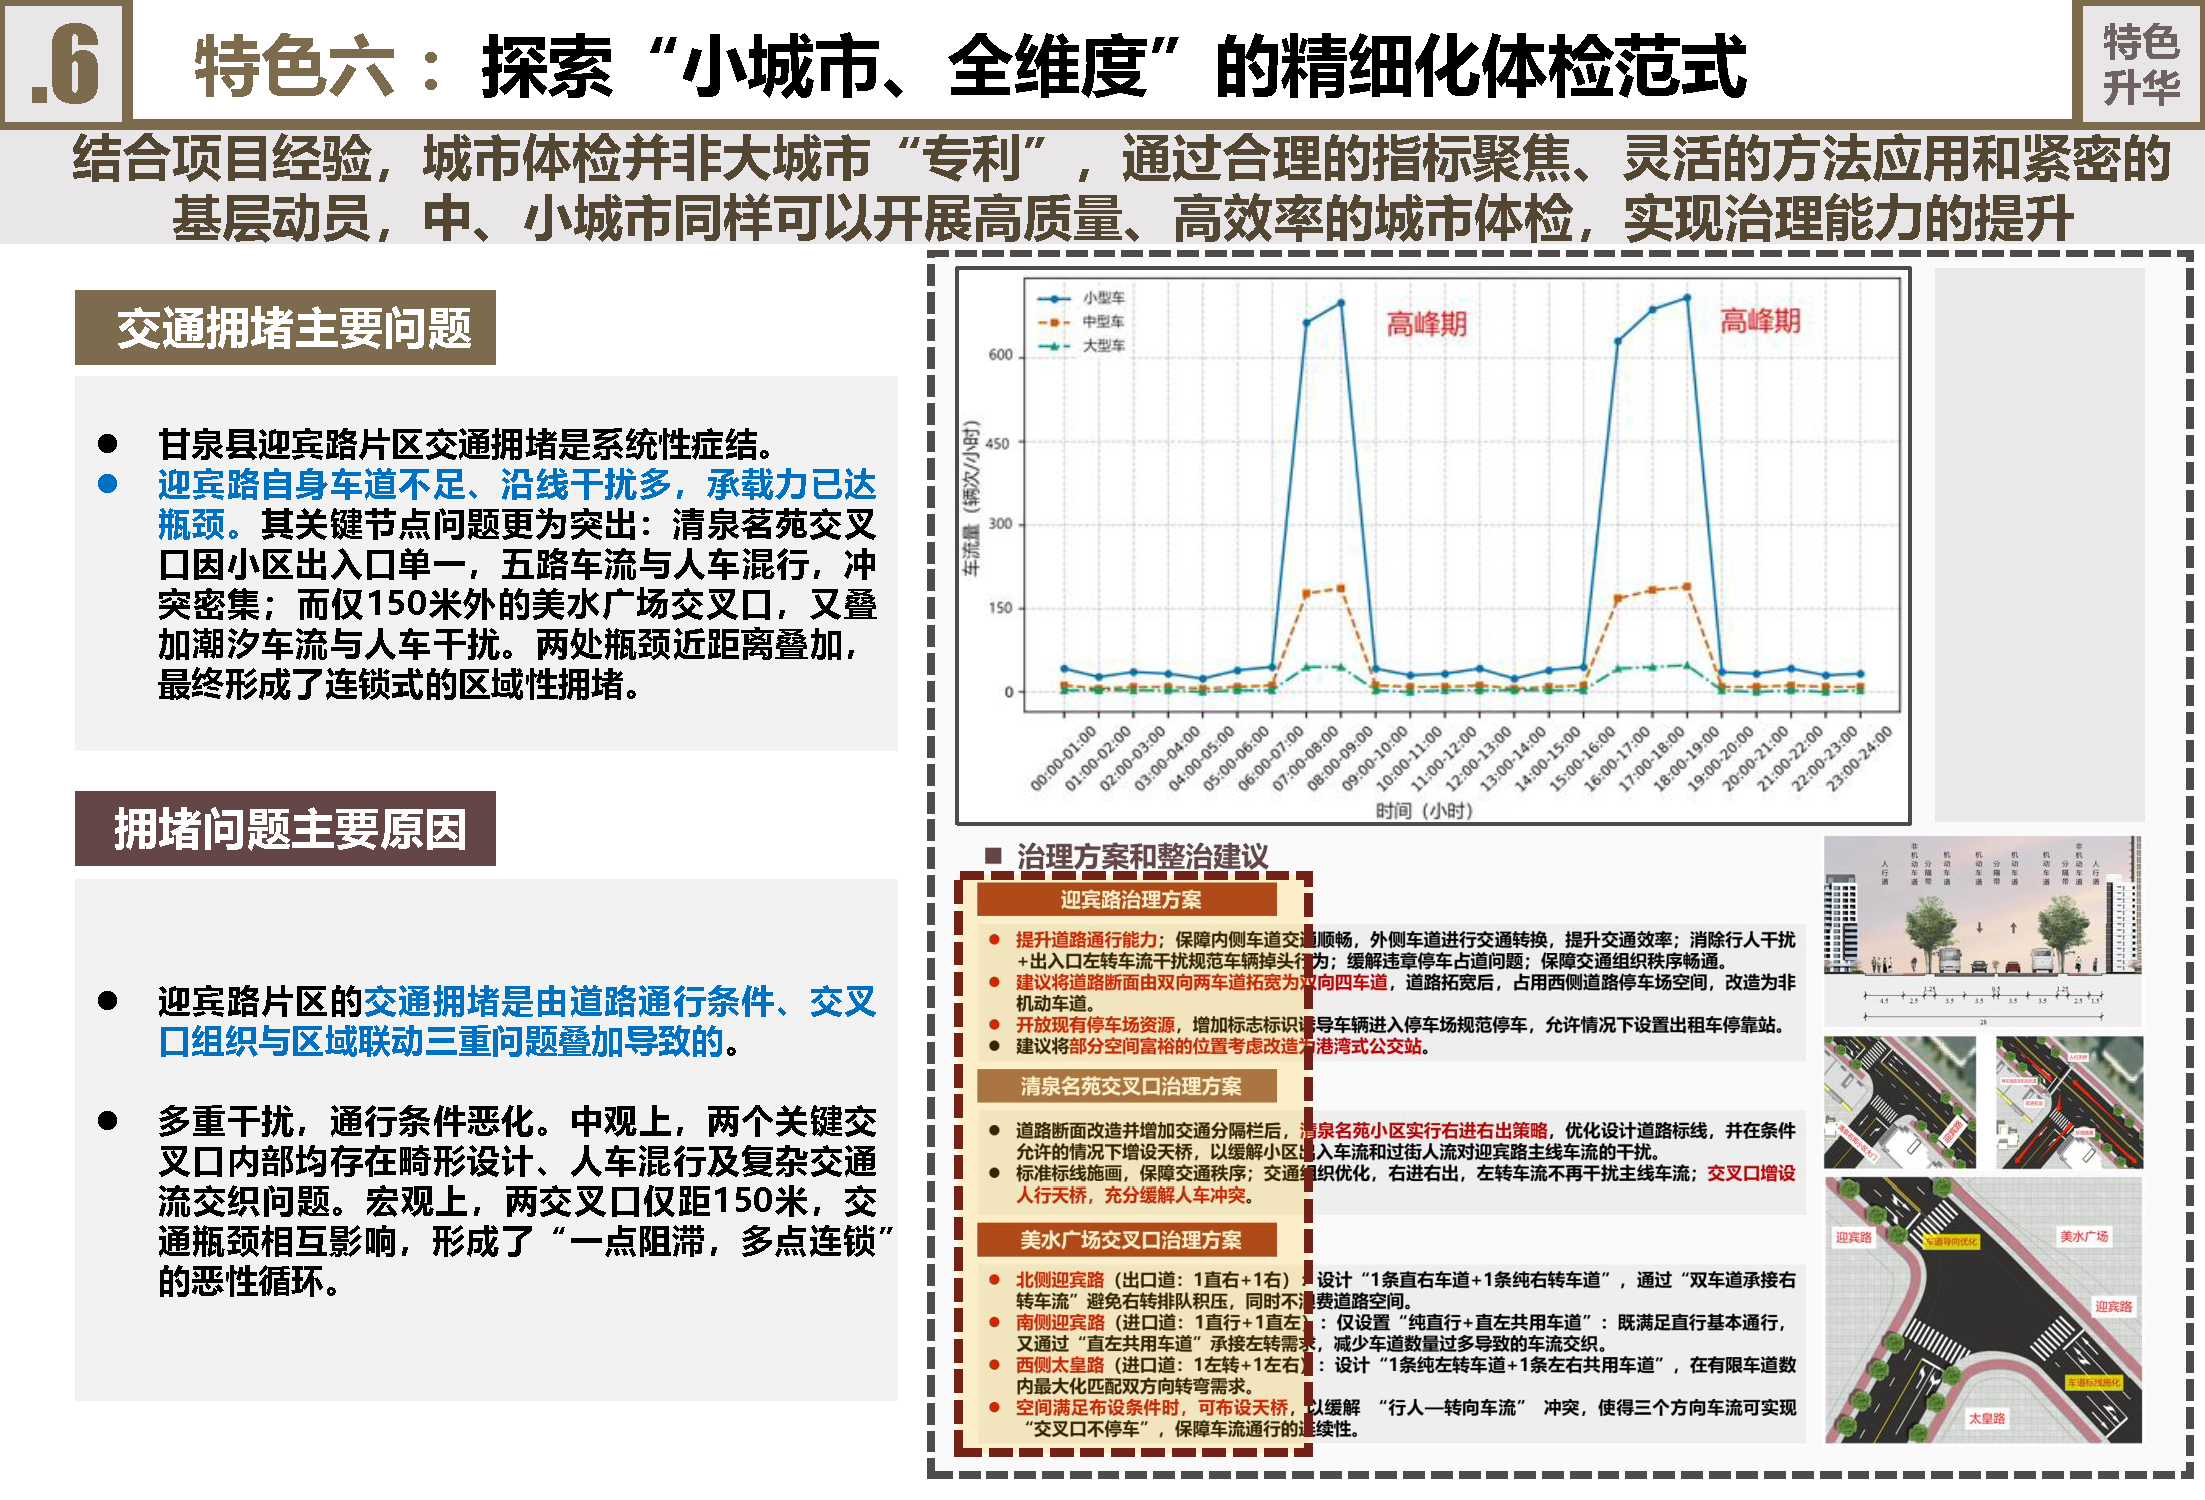Click the gray placeholder box beside chart

2040,544
